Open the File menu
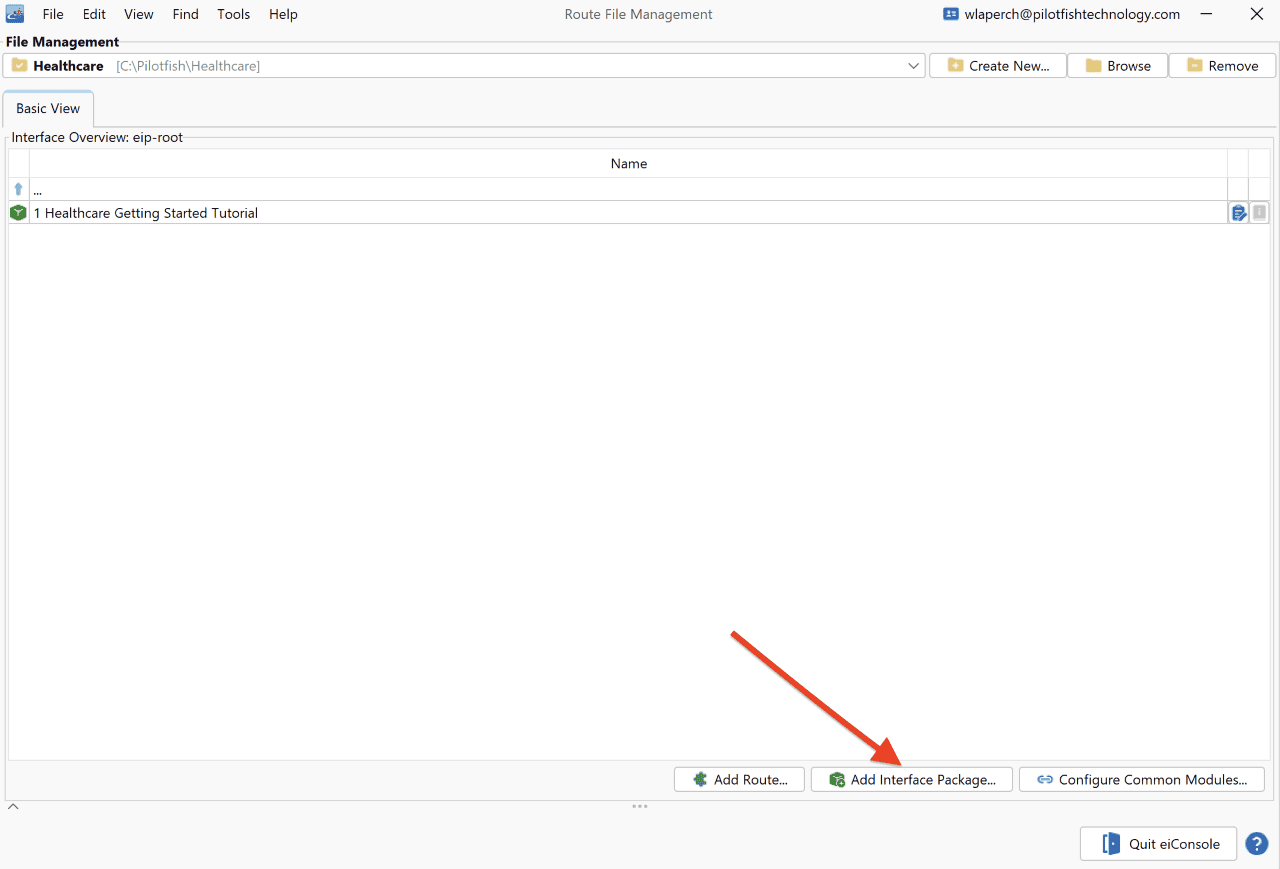This screenshot has height=869, width=1280. (x=53, y=14)
